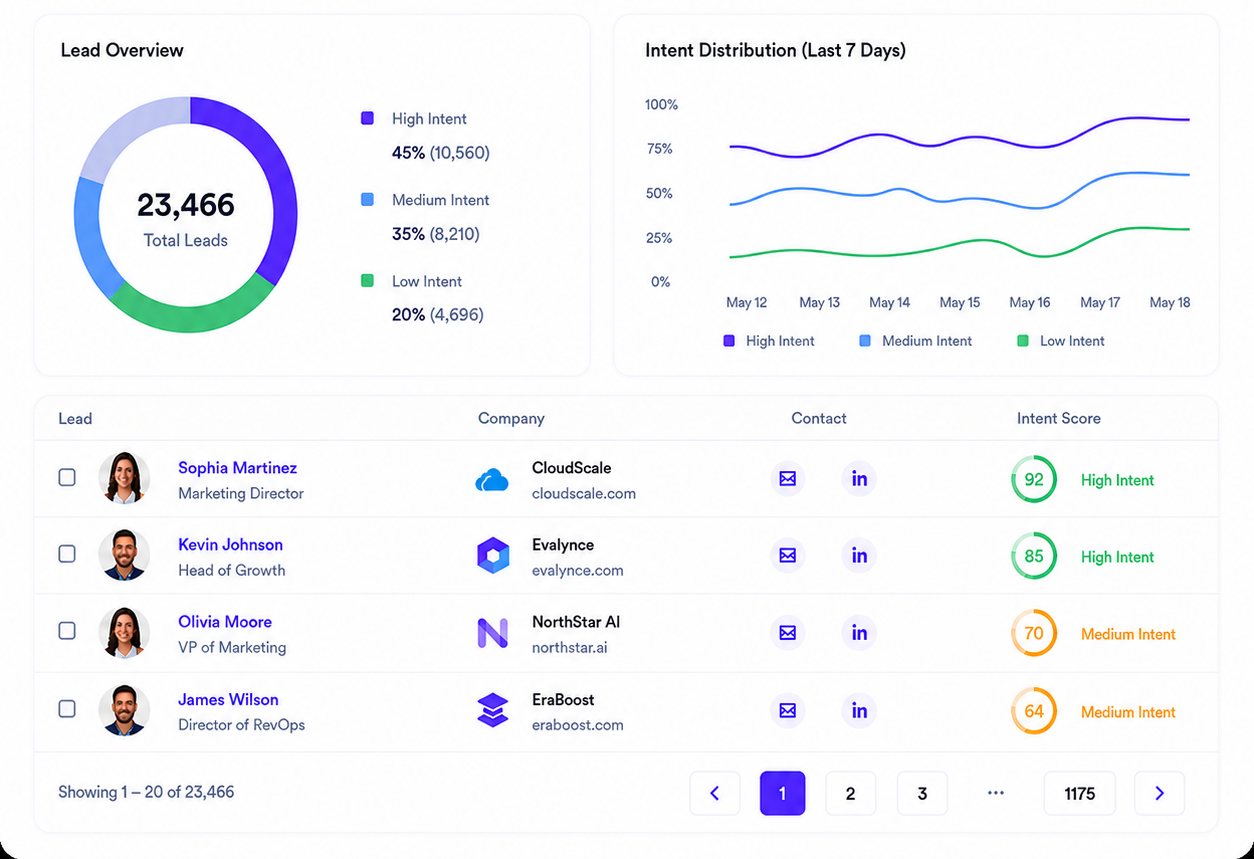
Task: Open Olivia Moore lead profile link
Action: click(x=225, y=622)
